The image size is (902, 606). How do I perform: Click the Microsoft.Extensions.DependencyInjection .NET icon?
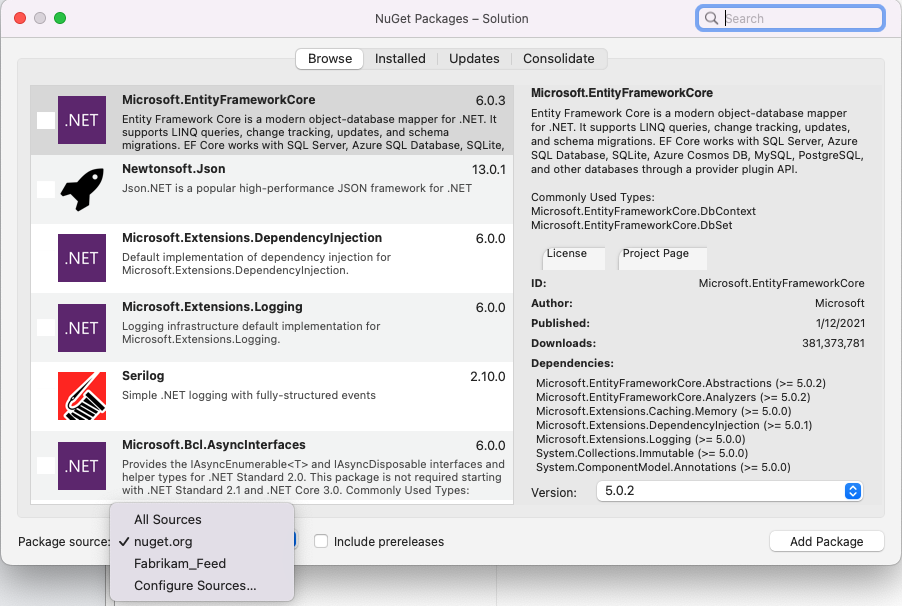point(80,257)
